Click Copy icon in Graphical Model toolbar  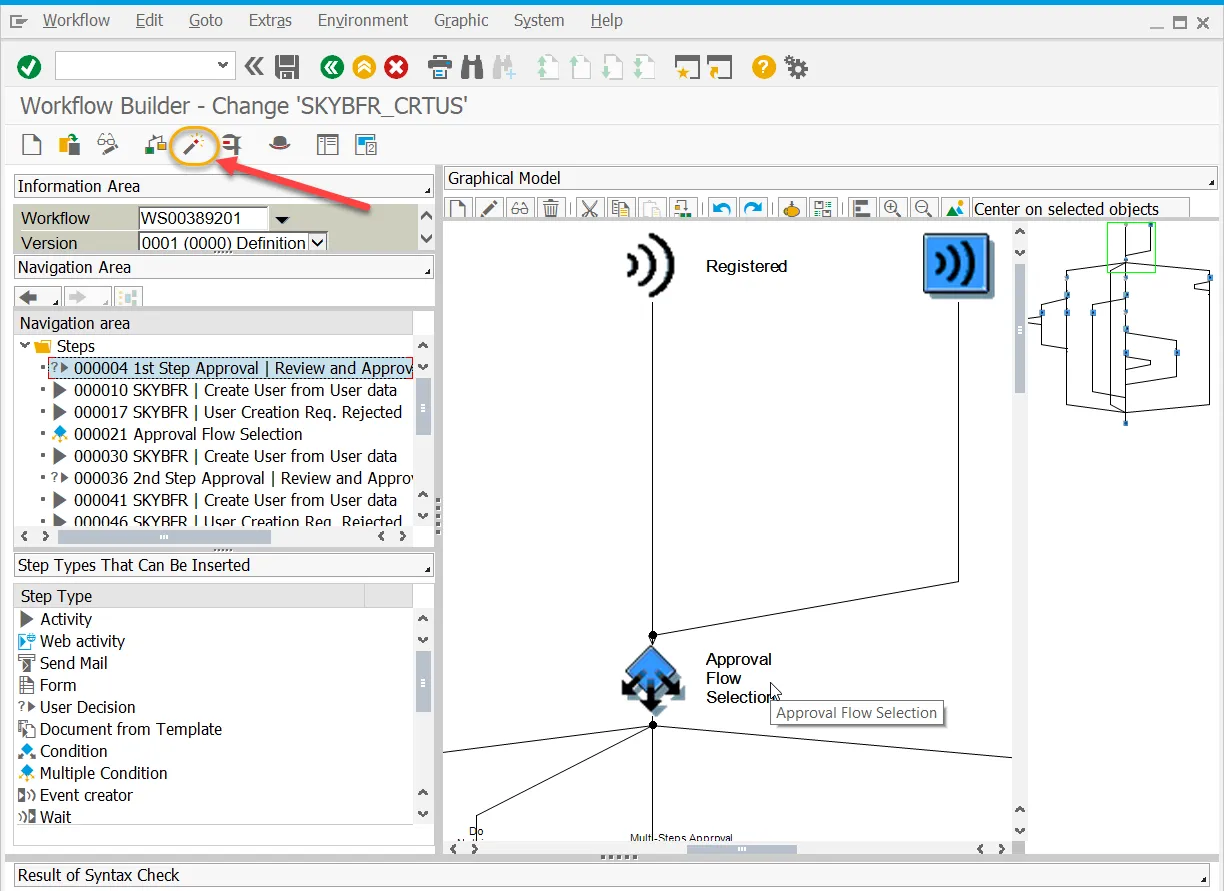pyautogui.click(x=620, y=208)
